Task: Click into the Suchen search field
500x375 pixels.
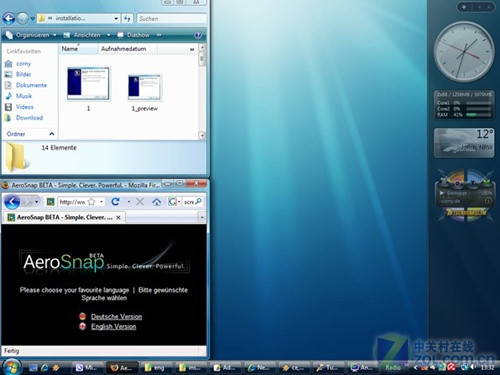Action: pos(171,18)
